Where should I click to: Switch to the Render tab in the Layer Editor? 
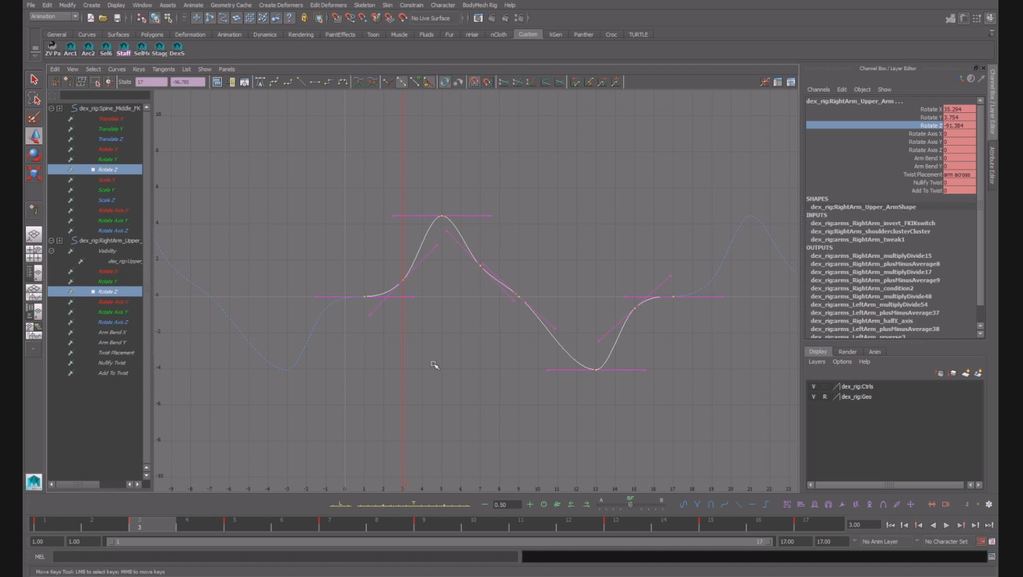click(847, 352)
